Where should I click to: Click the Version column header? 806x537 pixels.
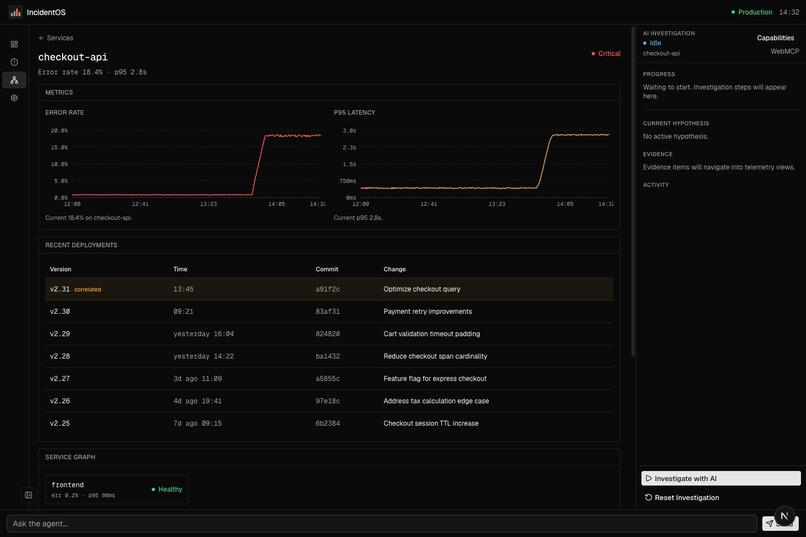coord(61,269)
